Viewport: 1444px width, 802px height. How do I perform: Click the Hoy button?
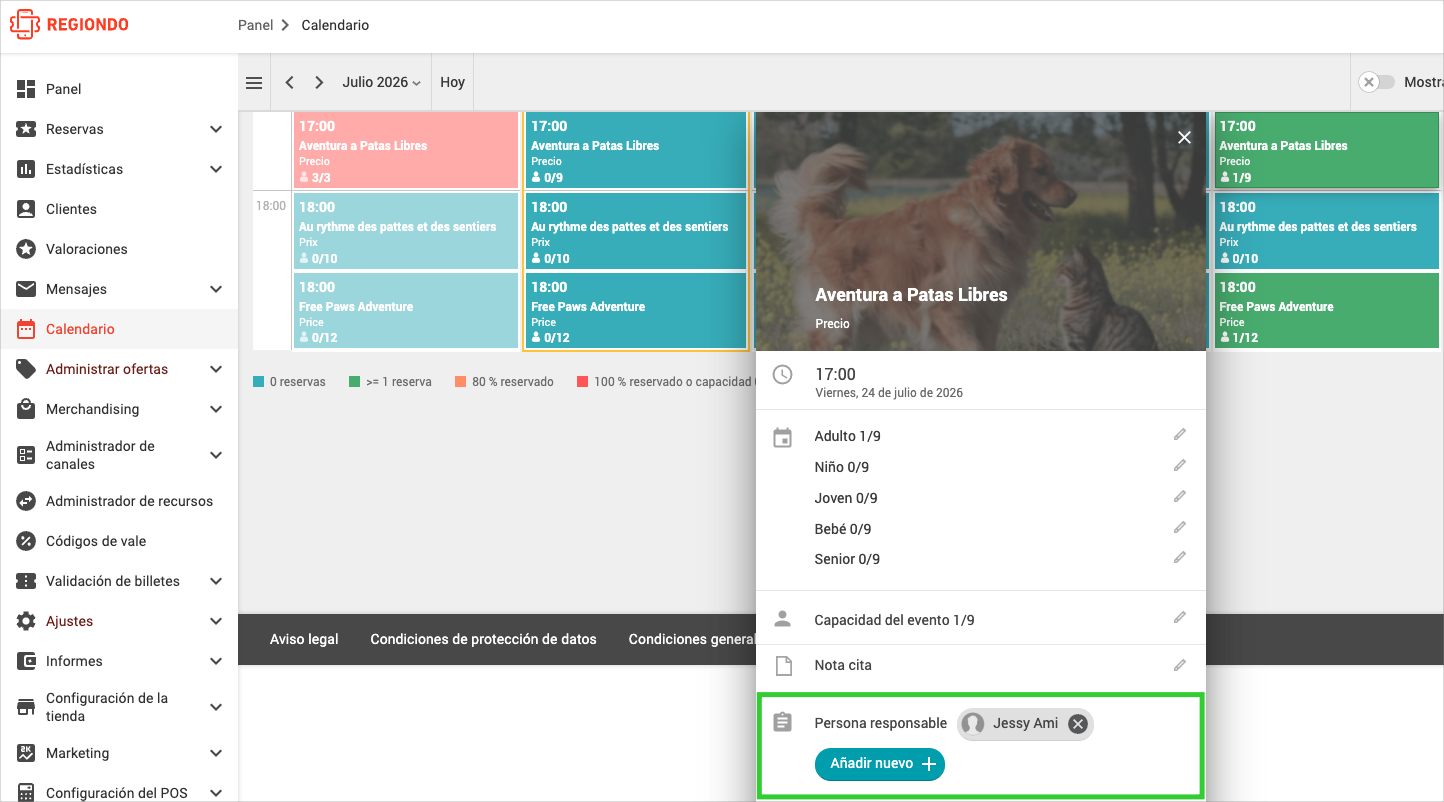click(x=453, y=83)
